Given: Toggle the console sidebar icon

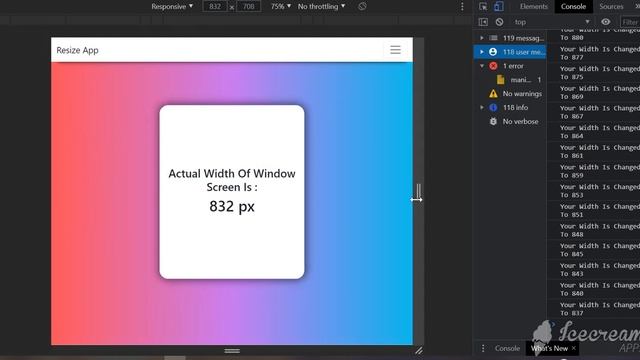Looking at the screenshot, I should point(483,22).
